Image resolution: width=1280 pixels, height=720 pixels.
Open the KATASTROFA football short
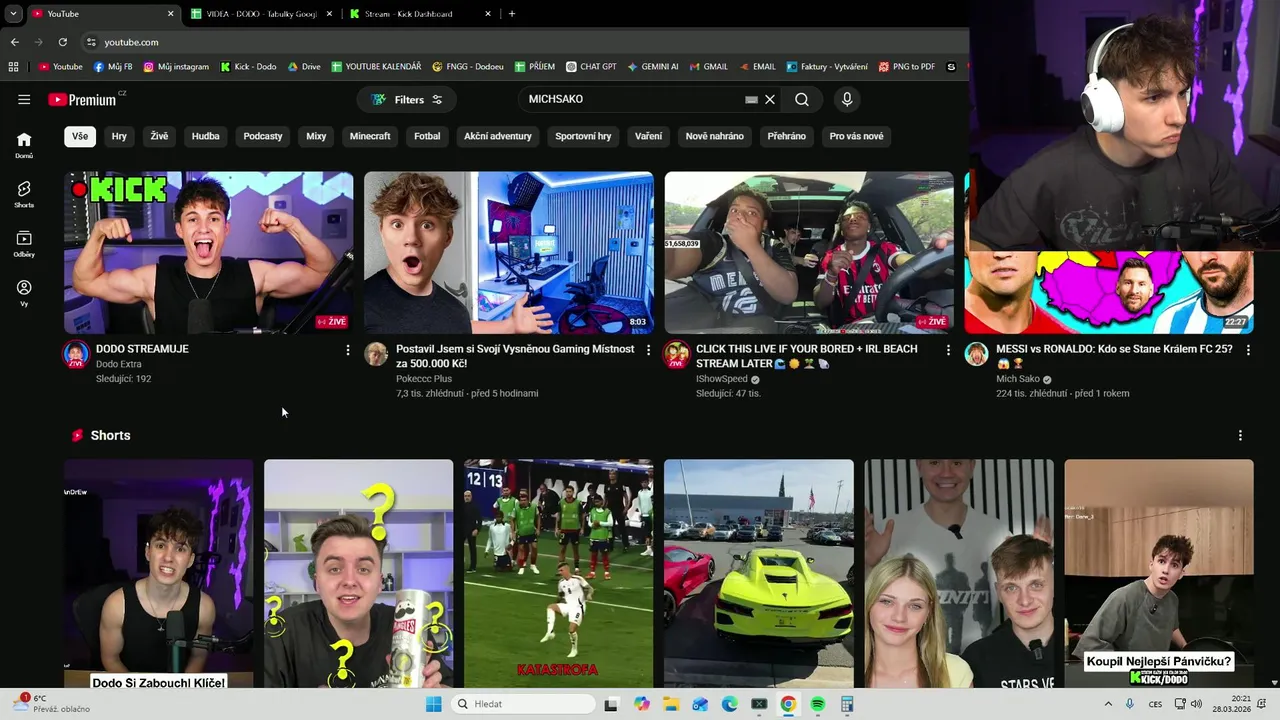pos(558,574)
